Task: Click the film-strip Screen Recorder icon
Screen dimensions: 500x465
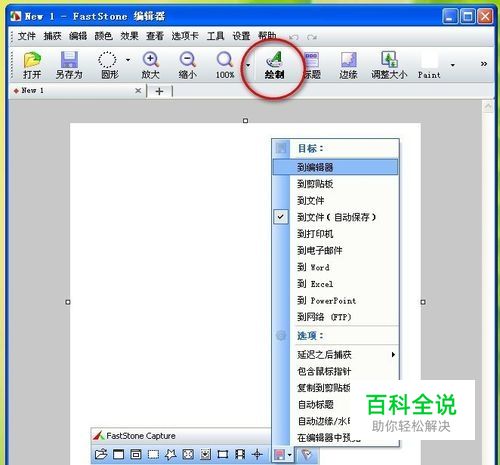Action: point(240,454)
